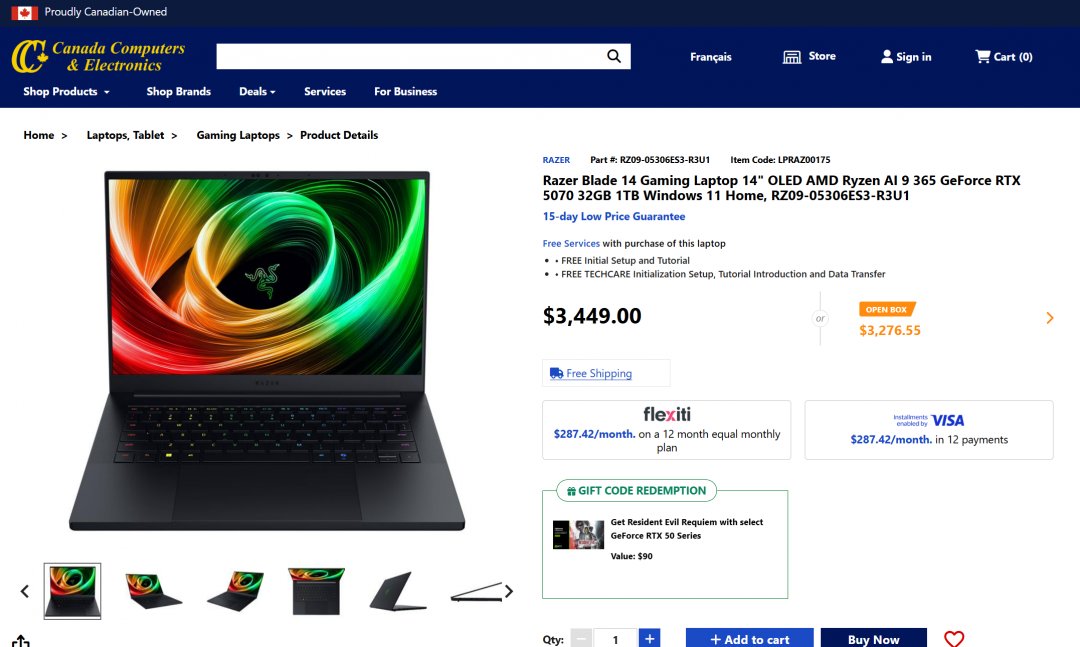The width and height of the screenshot is (1080, 647).
Task: Decrease quantity with minus button
Action: (x=581, y=638)
